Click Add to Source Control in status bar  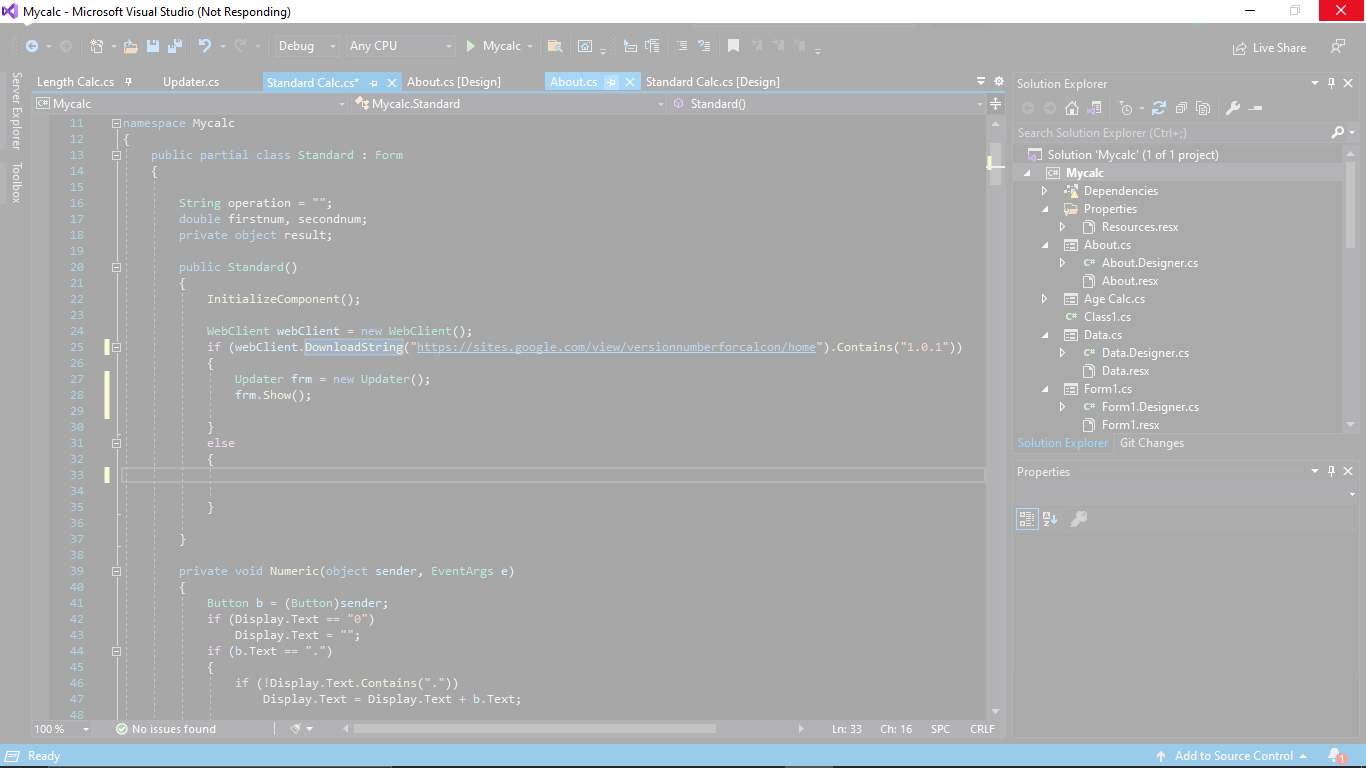click(1232, 756)
